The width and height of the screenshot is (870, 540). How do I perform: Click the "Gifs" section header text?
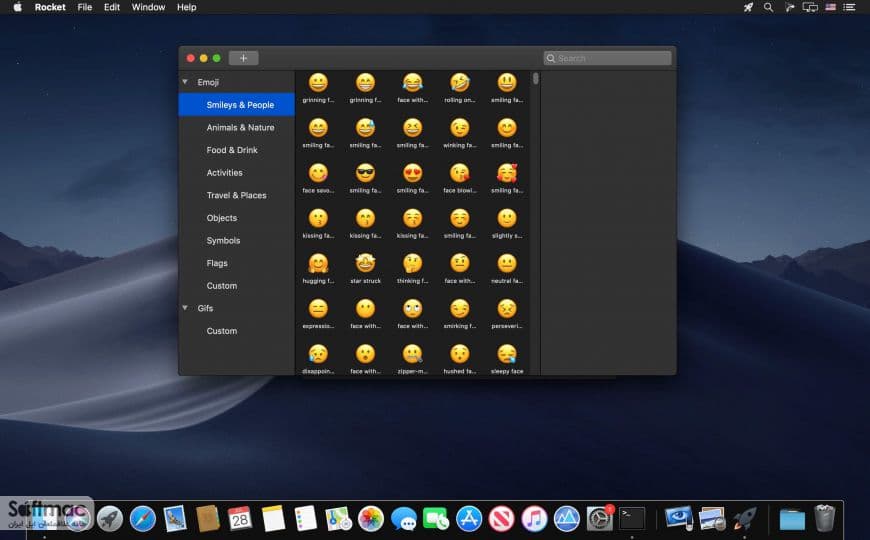click(x=205, y=308)
